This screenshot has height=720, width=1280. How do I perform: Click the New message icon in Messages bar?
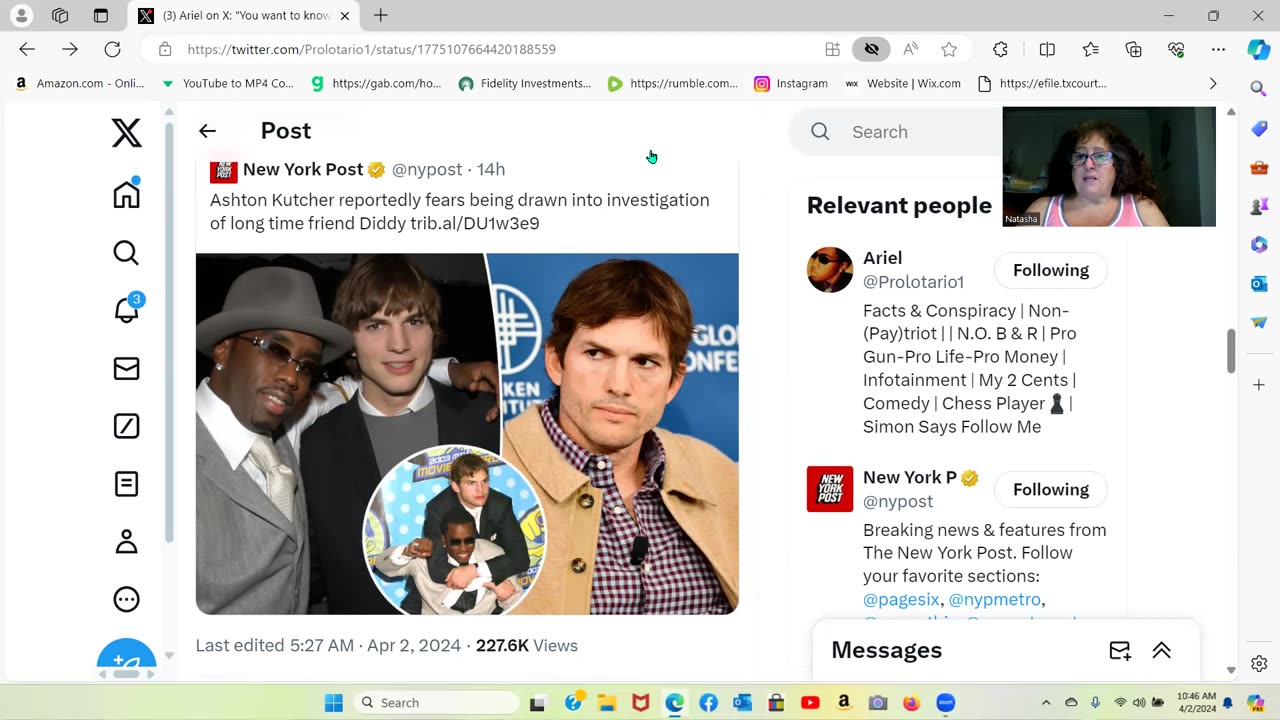click(1120, 650)
